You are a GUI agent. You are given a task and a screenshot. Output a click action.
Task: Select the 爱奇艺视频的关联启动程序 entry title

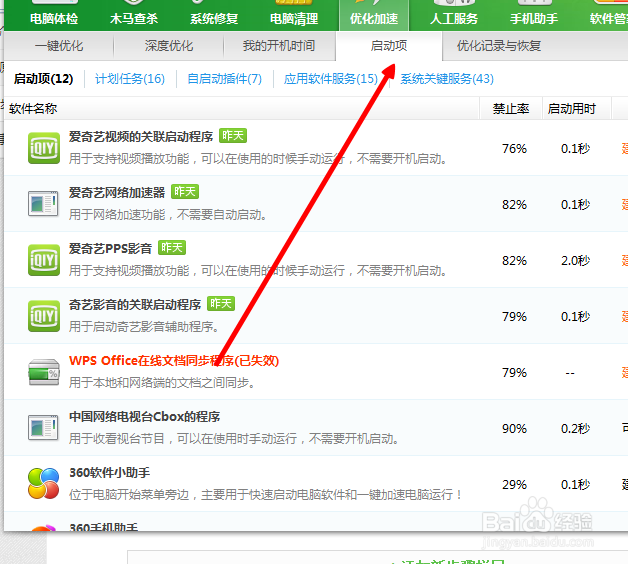141,137
